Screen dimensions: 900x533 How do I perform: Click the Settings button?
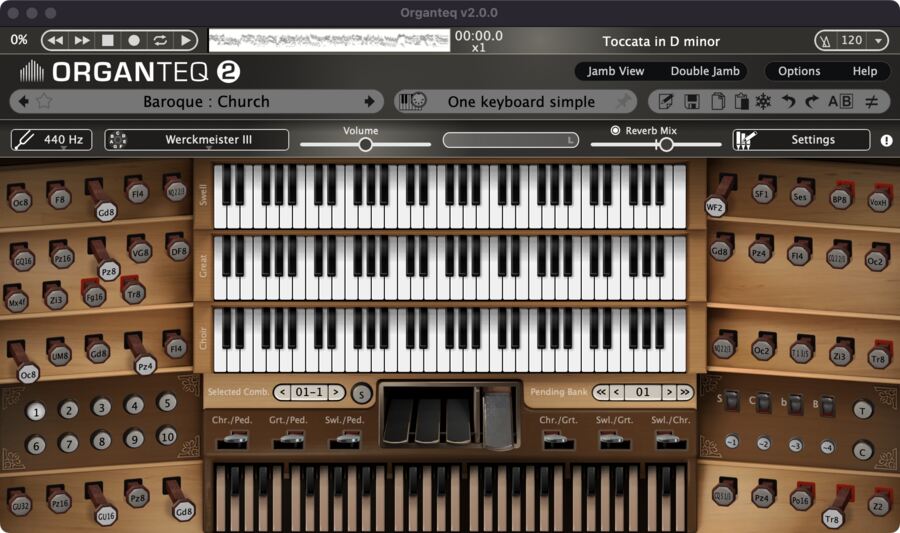812,140
